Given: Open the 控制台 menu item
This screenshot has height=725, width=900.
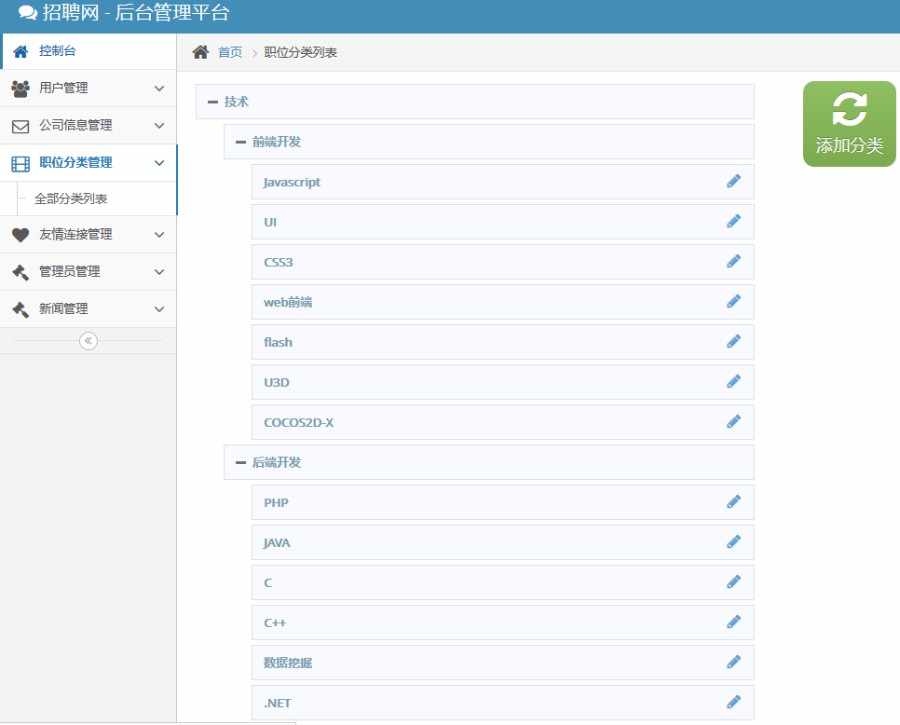Looking at the screenshot, I should (88, 51).
